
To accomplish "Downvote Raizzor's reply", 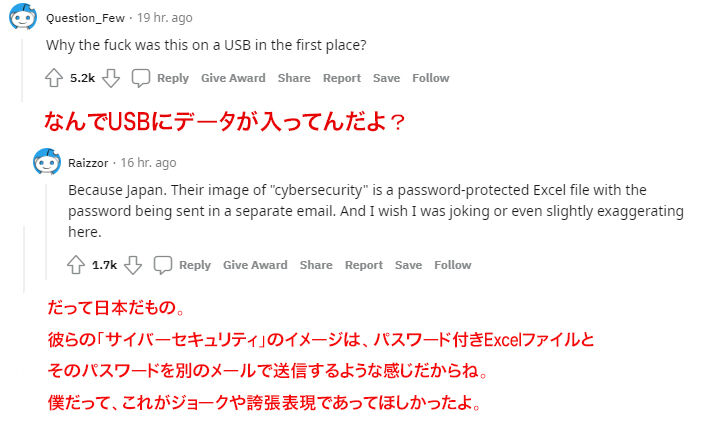I will (133, 265).
